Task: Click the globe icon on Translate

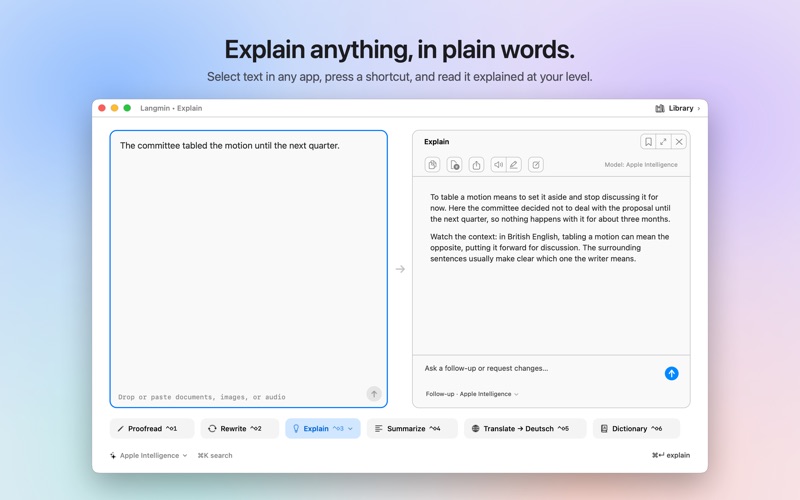Action: coord(476,429)
